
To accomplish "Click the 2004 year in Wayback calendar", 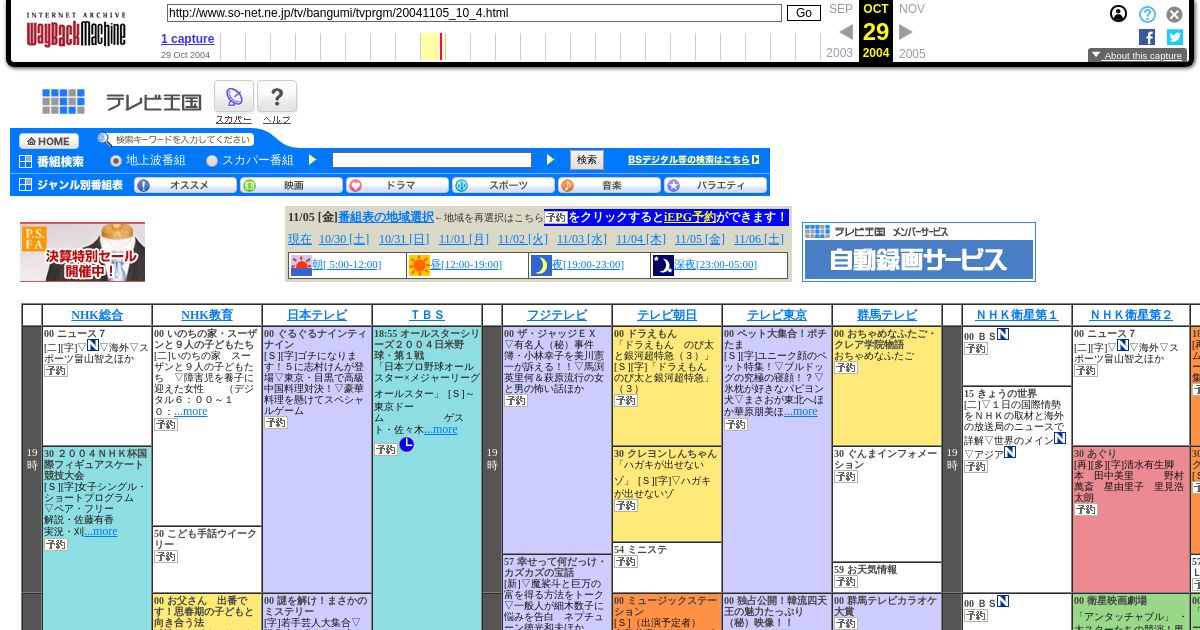I will (x=876, y=53).
